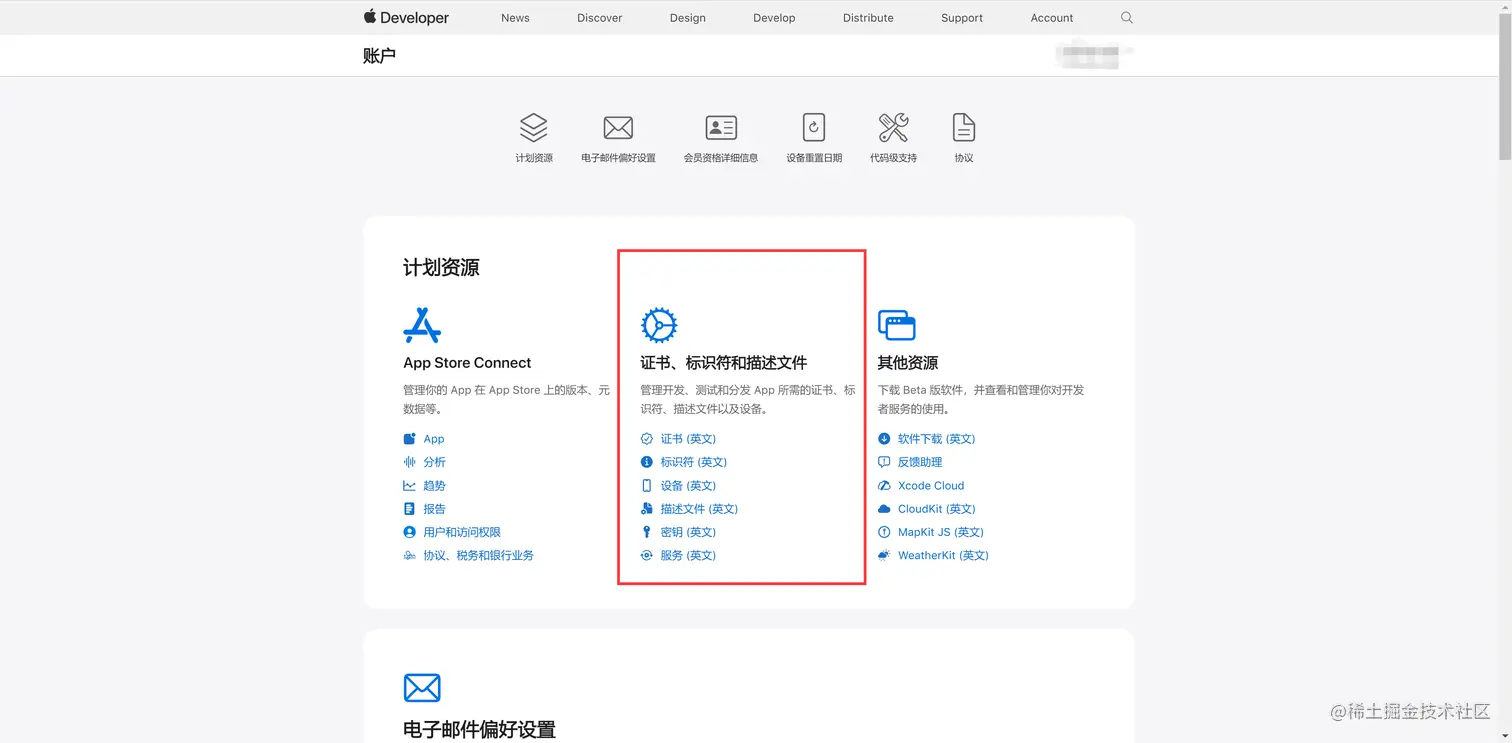Image resolution: width=1512 pixels, height=743 pixels.
Task: Click the 代码级支持 tools icon
Action: [893, 128]
